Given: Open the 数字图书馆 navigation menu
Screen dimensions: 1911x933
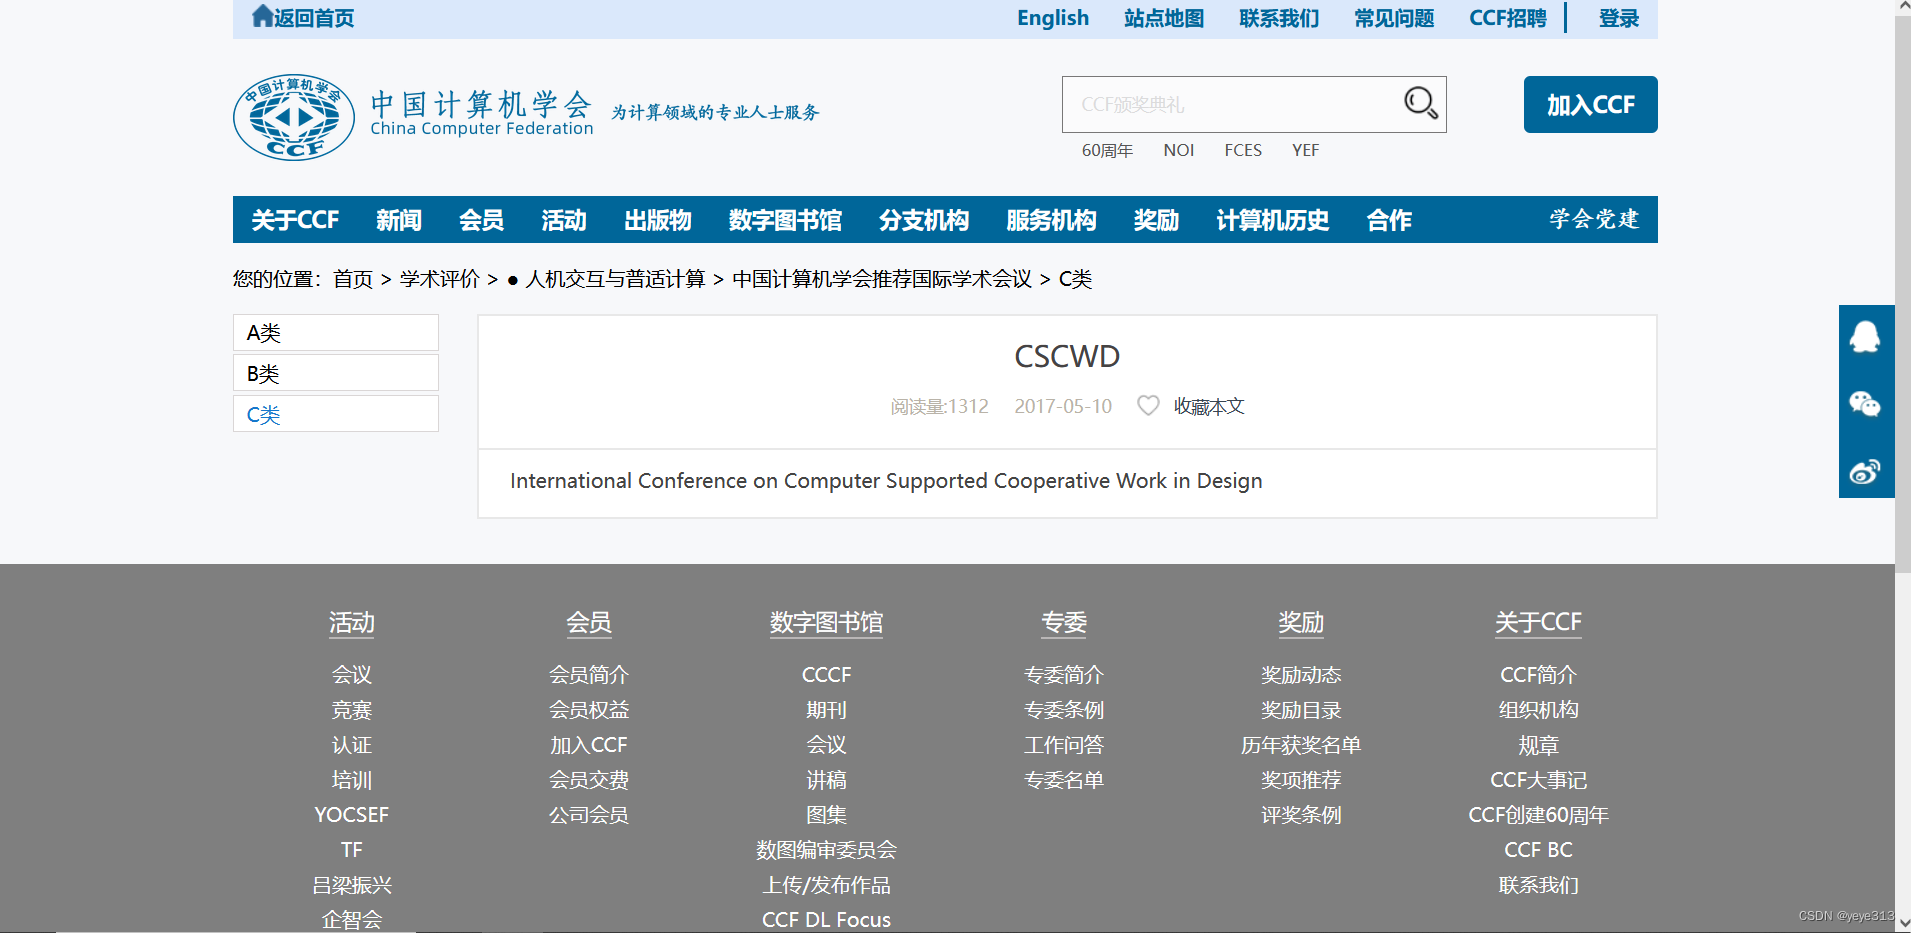Looking at the screenshot, I should tap(786, 220).
